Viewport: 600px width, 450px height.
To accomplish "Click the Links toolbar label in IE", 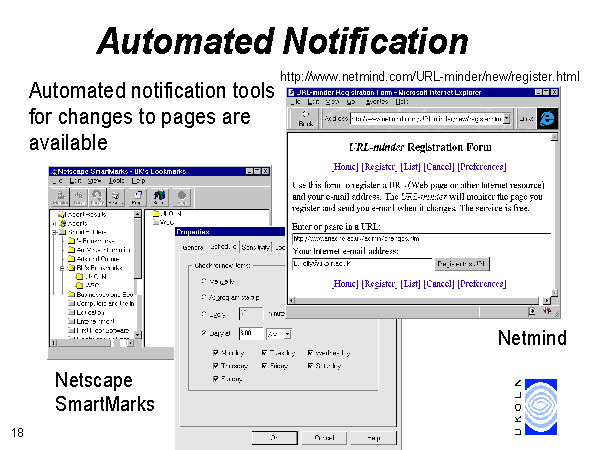I will click(527, 119).
